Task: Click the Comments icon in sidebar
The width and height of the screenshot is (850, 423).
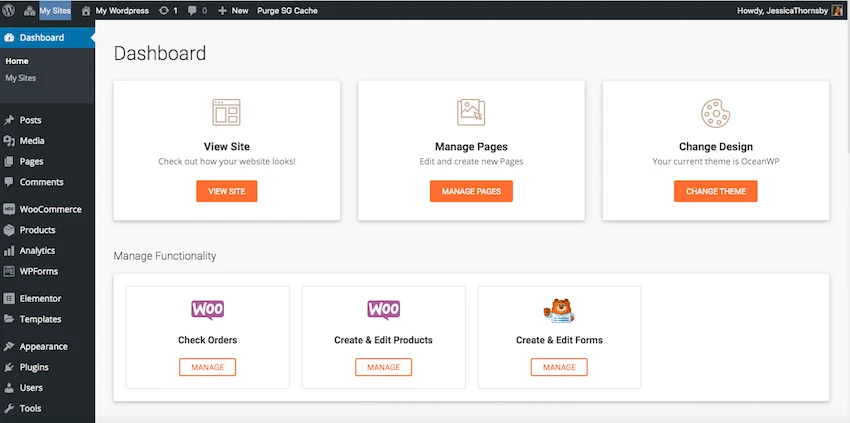Action: coord(9,182)
